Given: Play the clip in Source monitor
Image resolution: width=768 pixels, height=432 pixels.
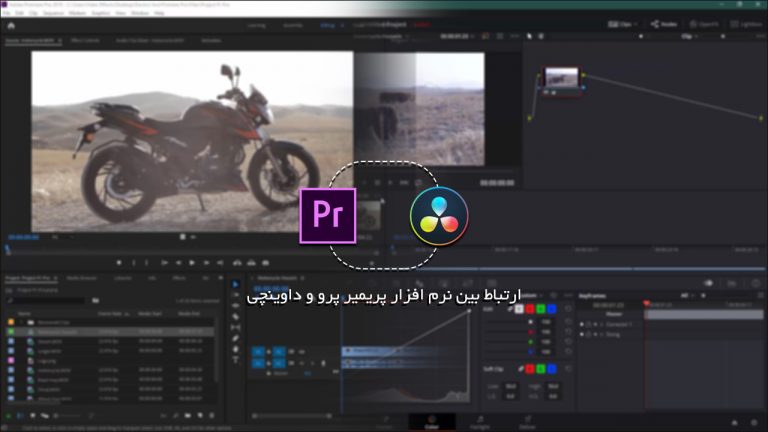Looking at the screenshot, I should [x=192, y=263].
